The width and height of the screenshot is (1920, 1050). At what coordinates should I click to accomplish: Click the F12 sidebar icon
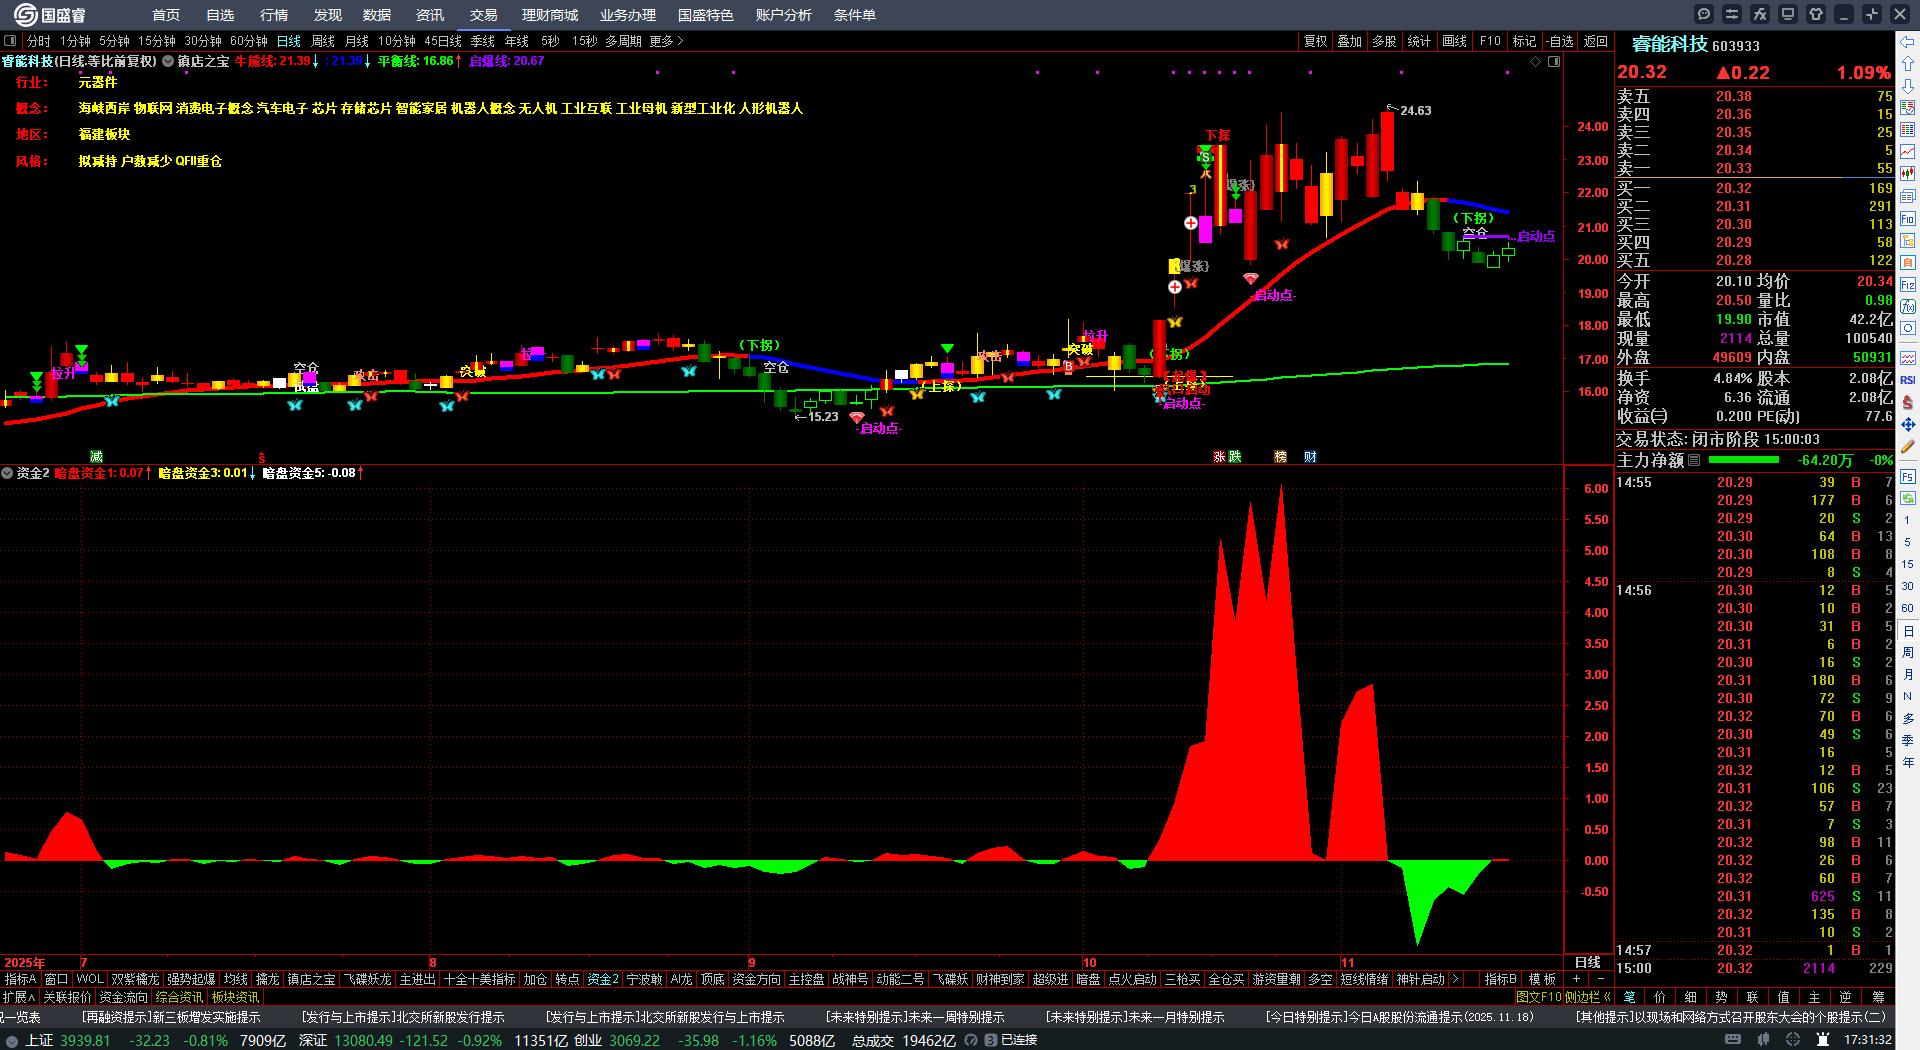tap(1908, 284)
